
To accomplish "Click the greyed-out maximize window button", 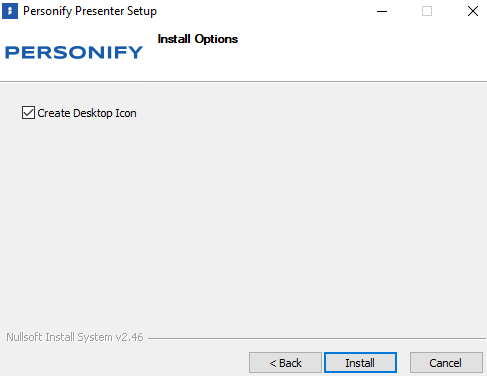I will point(427,11).
